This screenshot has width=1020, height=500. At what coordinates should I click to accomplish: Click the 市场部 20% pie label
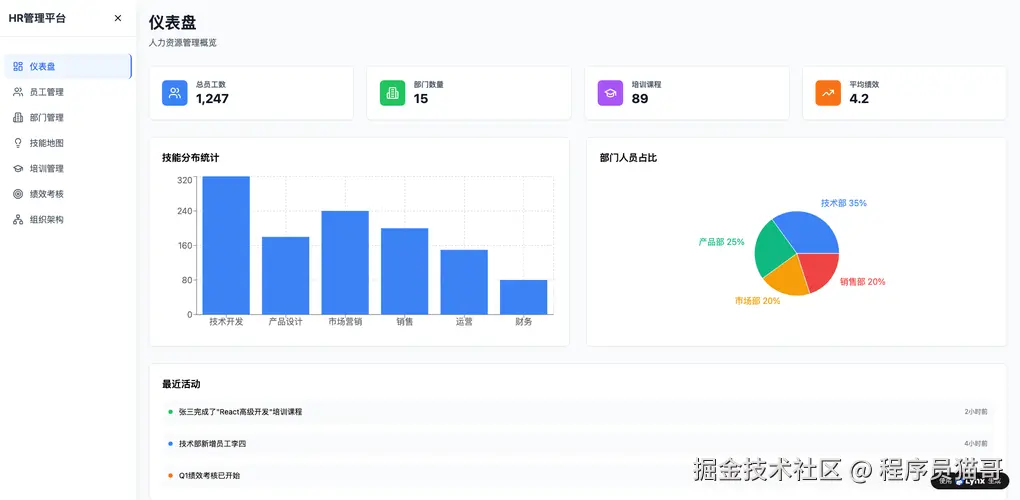tap(758, 301)
